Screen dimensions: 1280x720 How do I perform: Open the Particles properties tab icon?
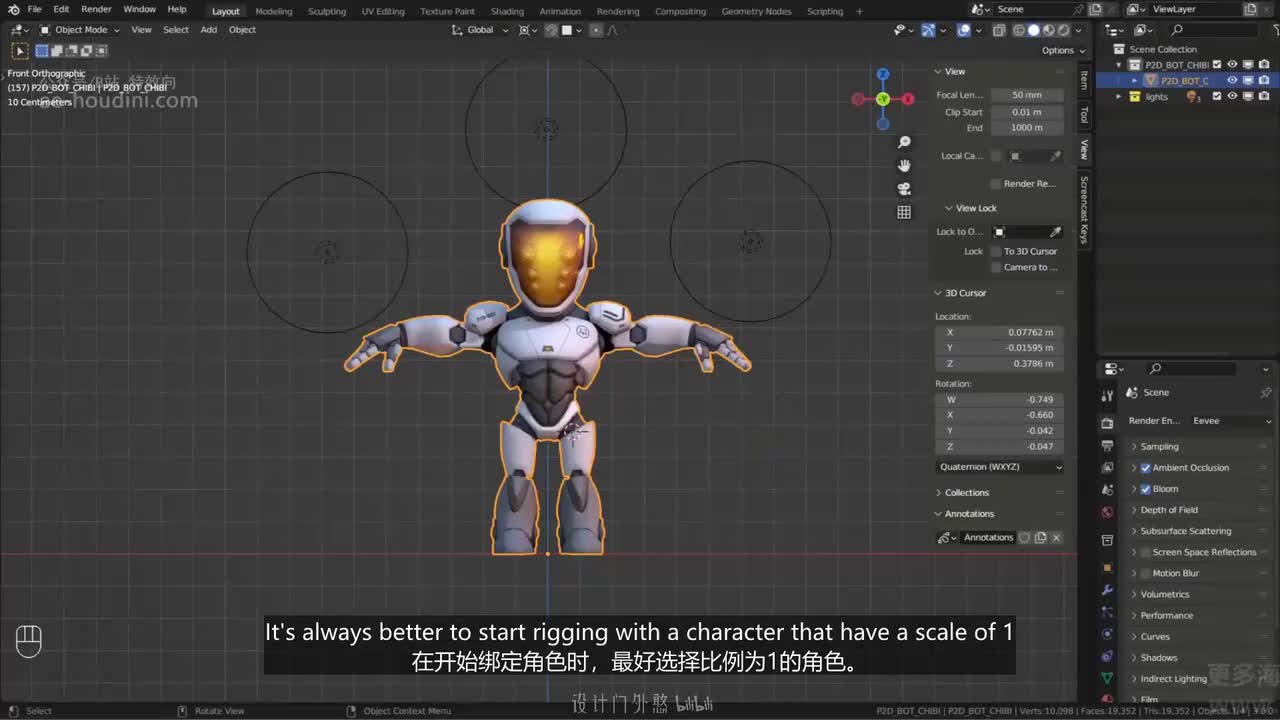tap(1107, 612)
